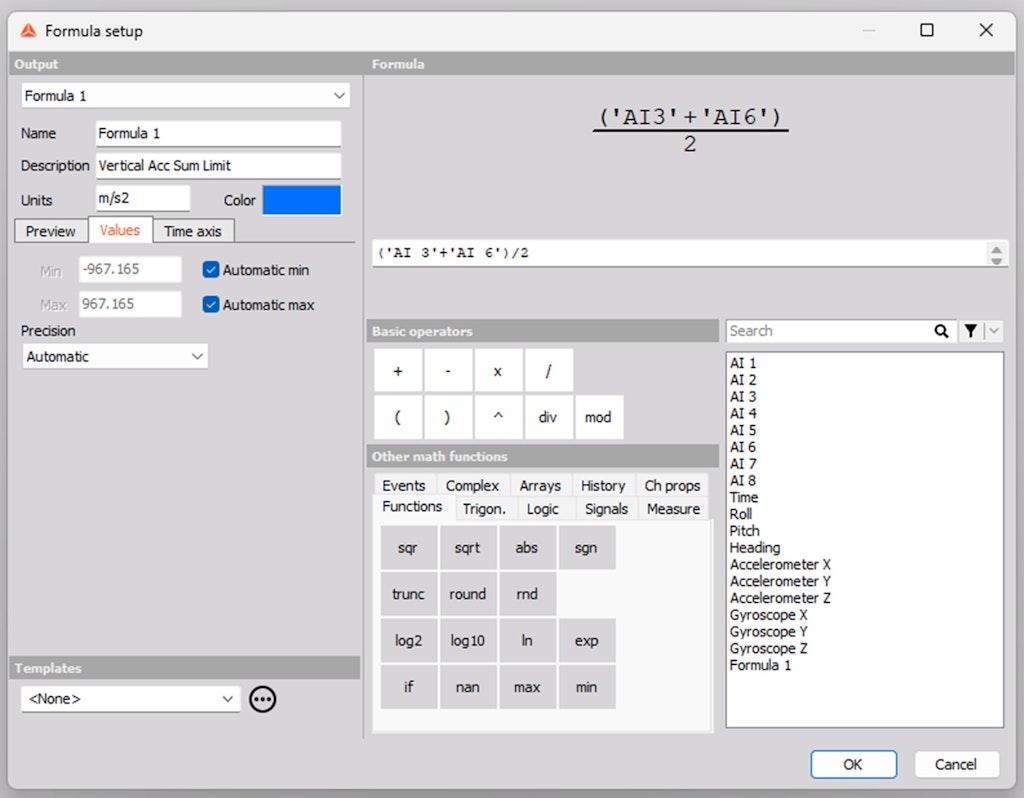The height and width of the screenshot is (798, 1024).
Task: Open the Ch props tab
Action: [672, 485]
